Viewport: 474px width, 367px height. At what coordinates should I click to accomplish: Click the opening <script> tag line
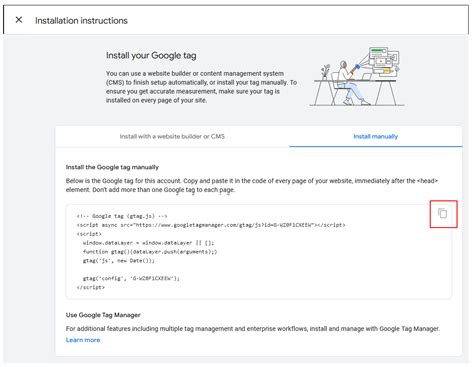tap(89, 234)
